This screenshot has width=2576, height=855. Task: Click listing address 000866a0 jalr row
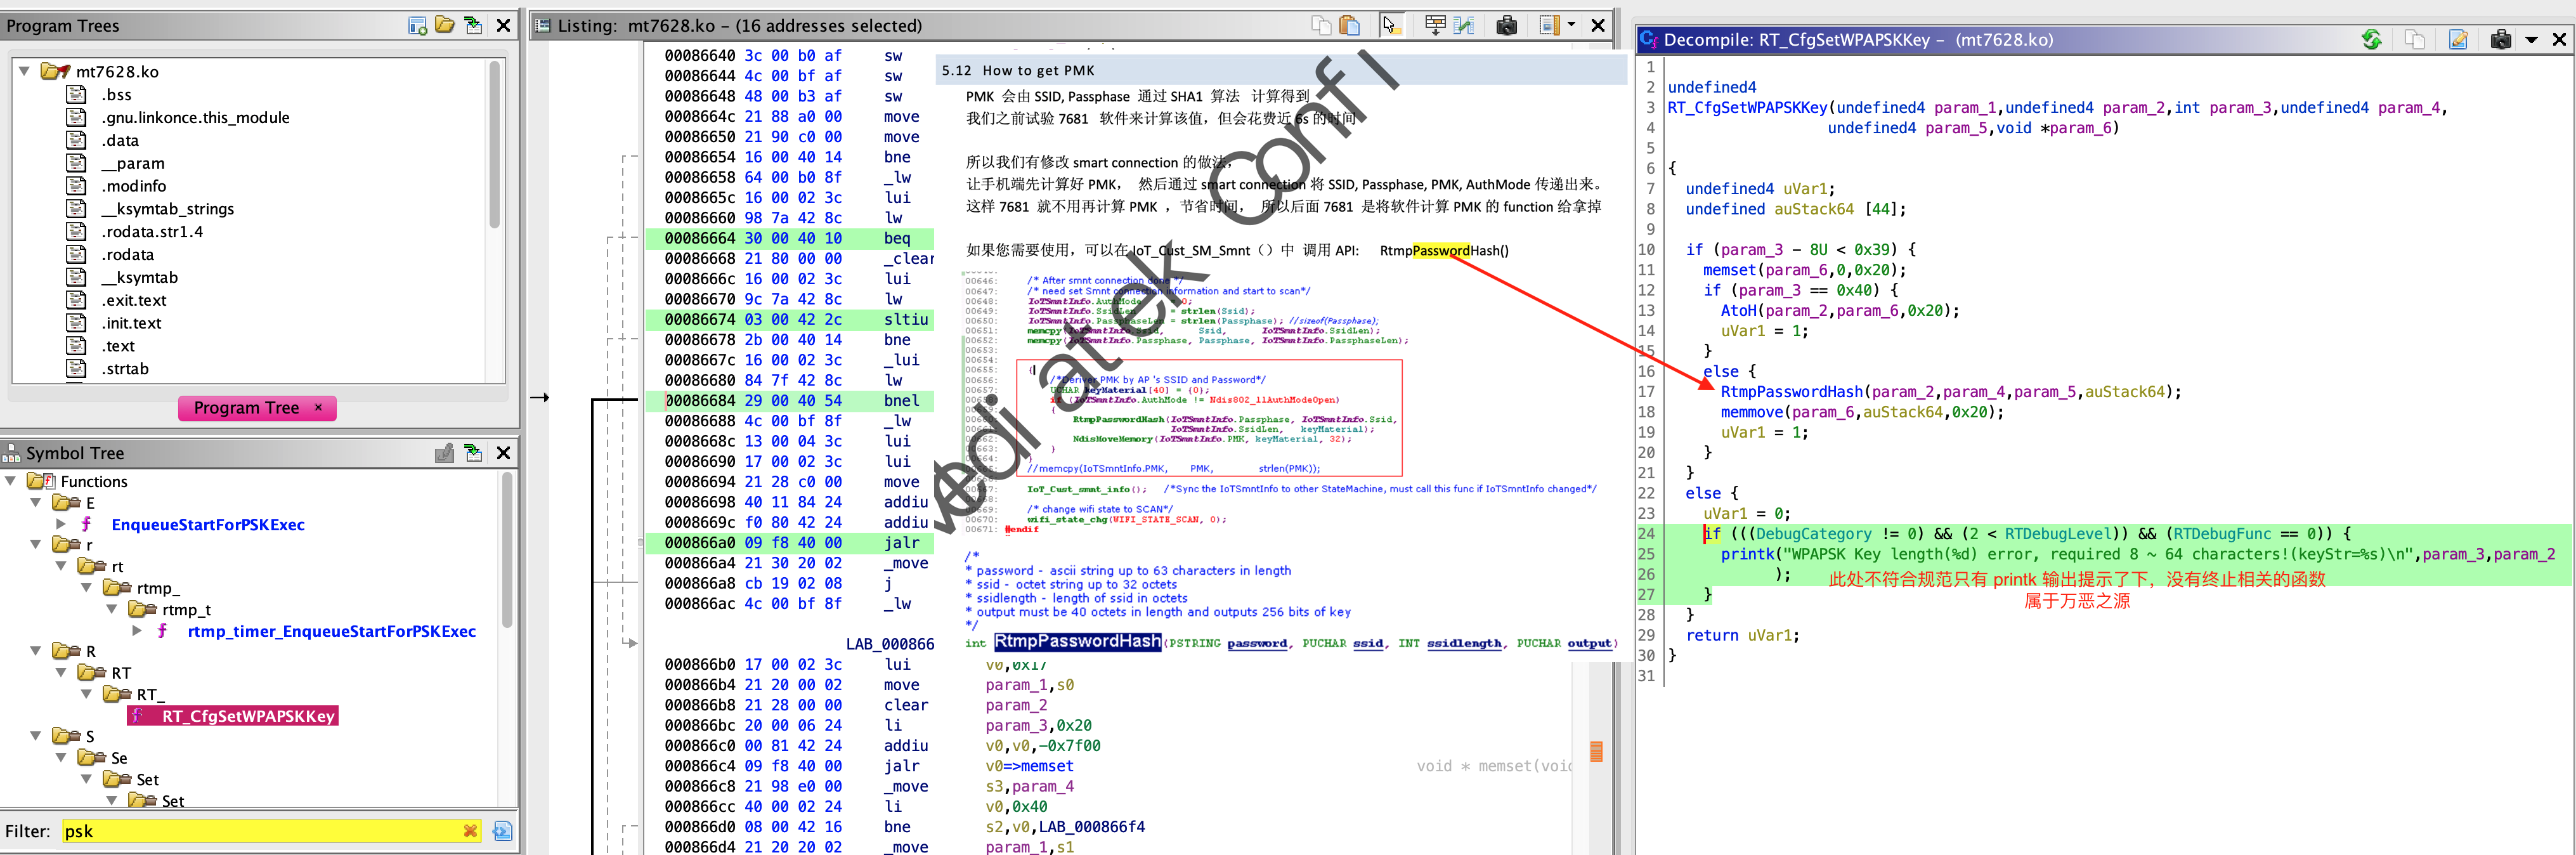[x=790, y=542]
